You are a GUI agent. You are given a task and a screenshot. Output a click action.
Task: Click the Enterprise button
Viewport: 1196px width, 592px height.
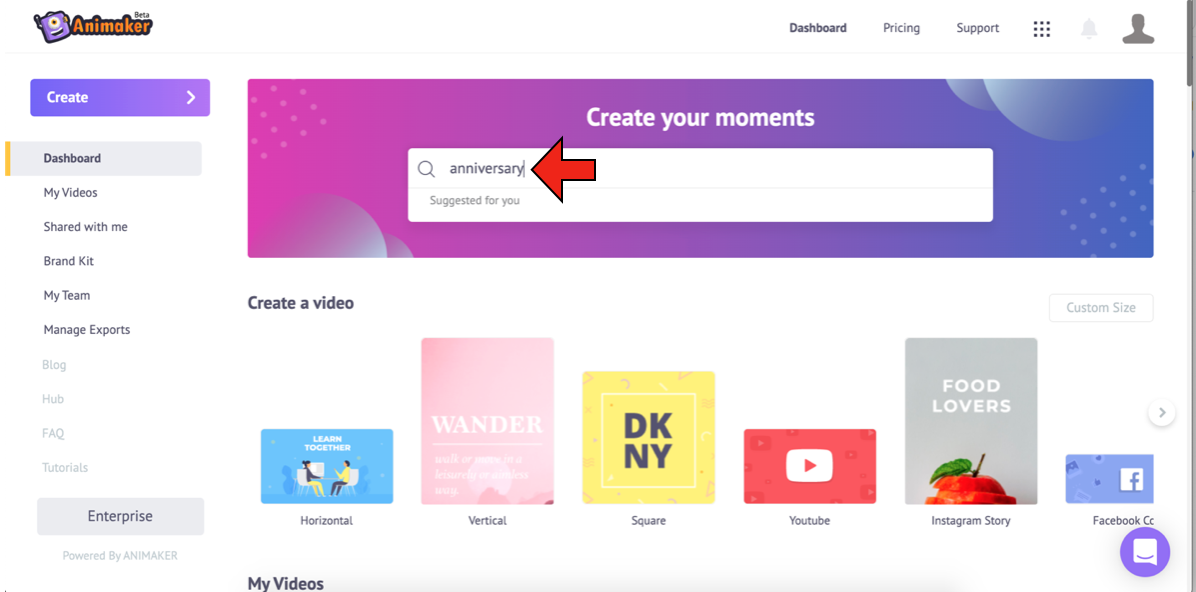[120, 517]
